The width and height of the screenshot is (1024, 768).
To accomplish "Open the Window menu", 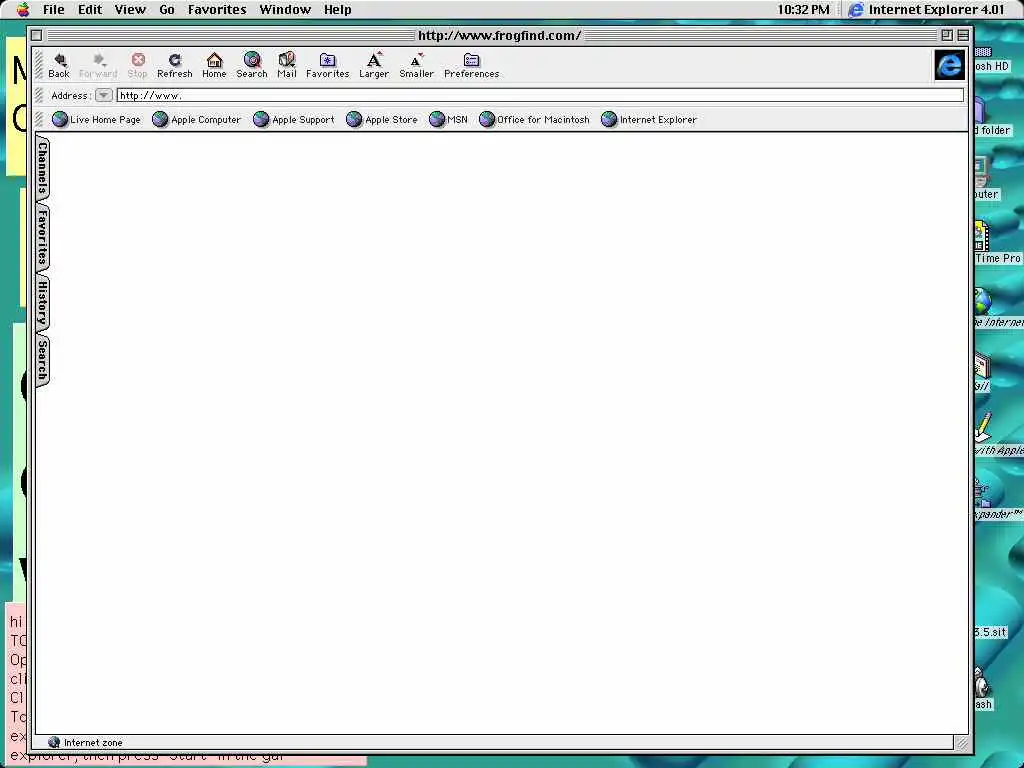I will pos(285,9).
